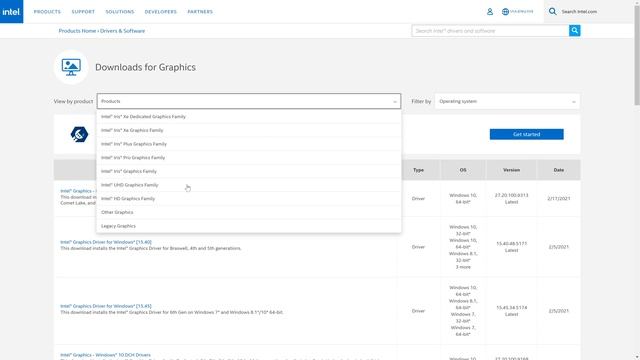Go to Drivers & Software breadcrumb
Screen dimensions: 640x360
pyautogui.click(x=122, y=31)
